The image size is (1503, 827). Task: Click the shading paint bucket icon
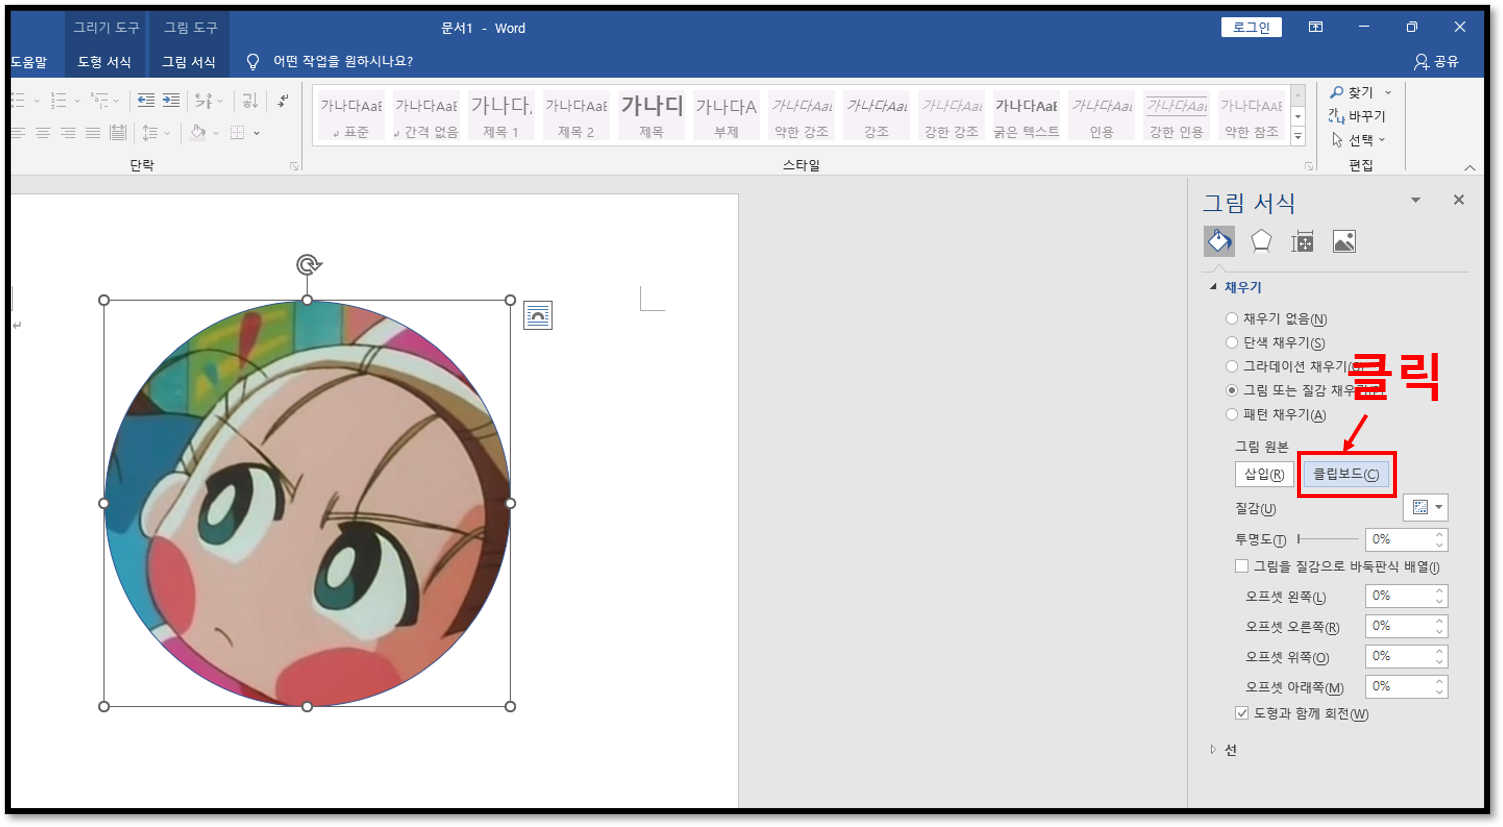click(x=198, y=132)
